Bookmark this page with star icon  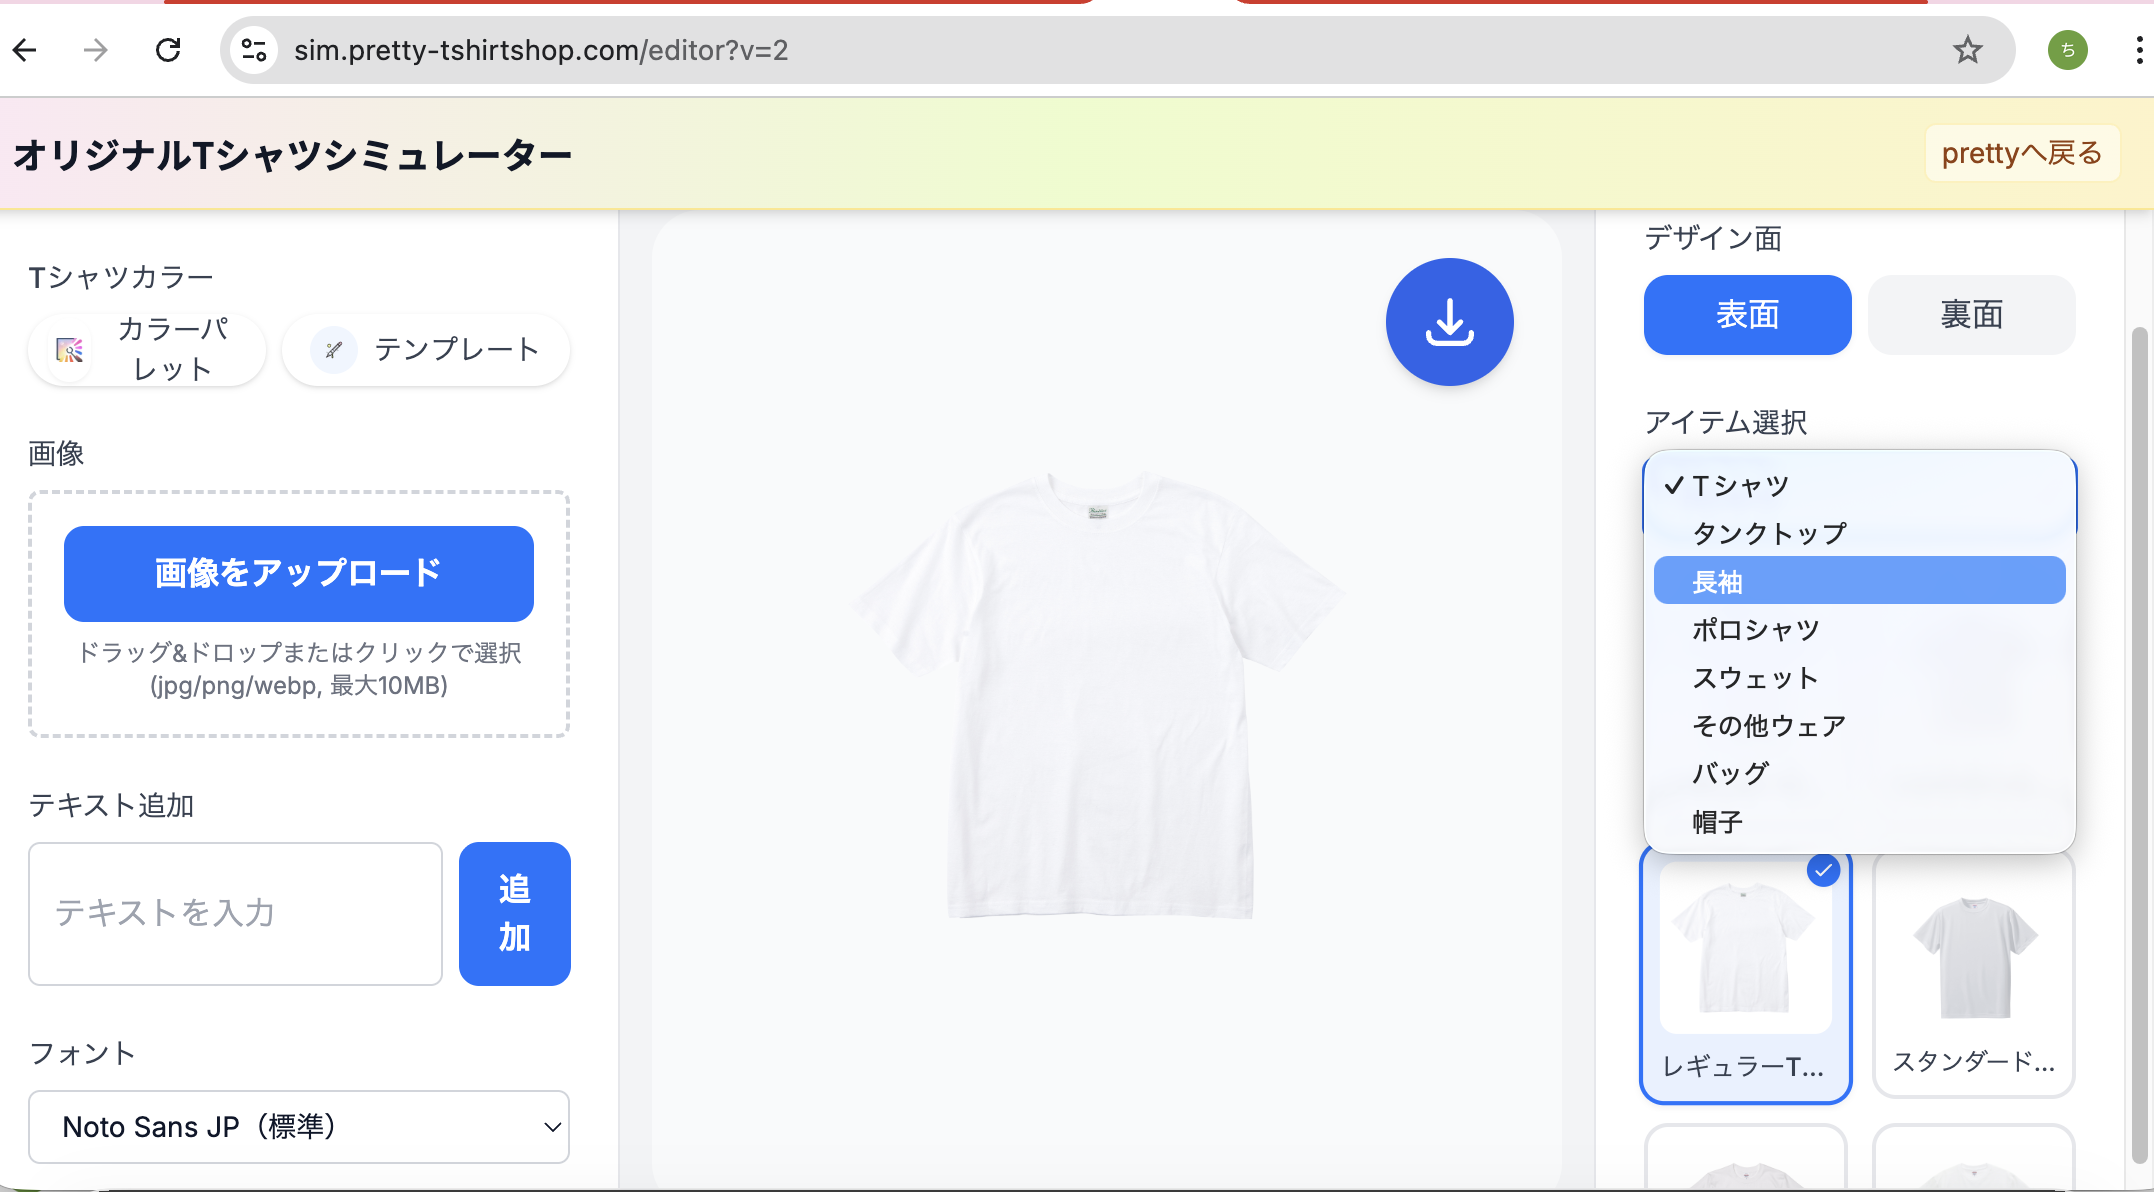click(1967, 50)
